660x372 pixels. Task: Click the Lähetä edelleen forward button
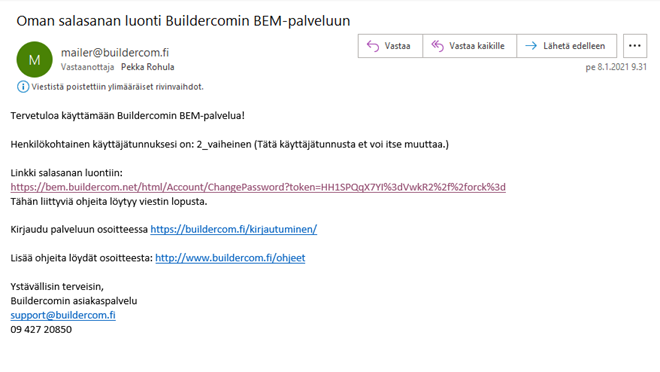tap(567, 46)
